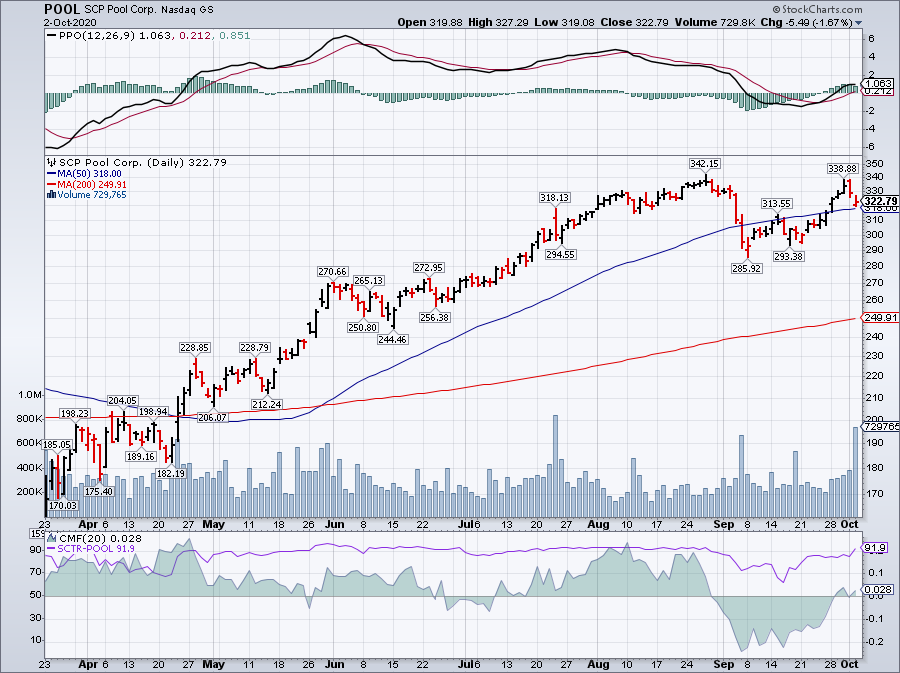Click the 265.13 price label
The height and width of the screenshot is (673, 900).
(x=368, y=281)
